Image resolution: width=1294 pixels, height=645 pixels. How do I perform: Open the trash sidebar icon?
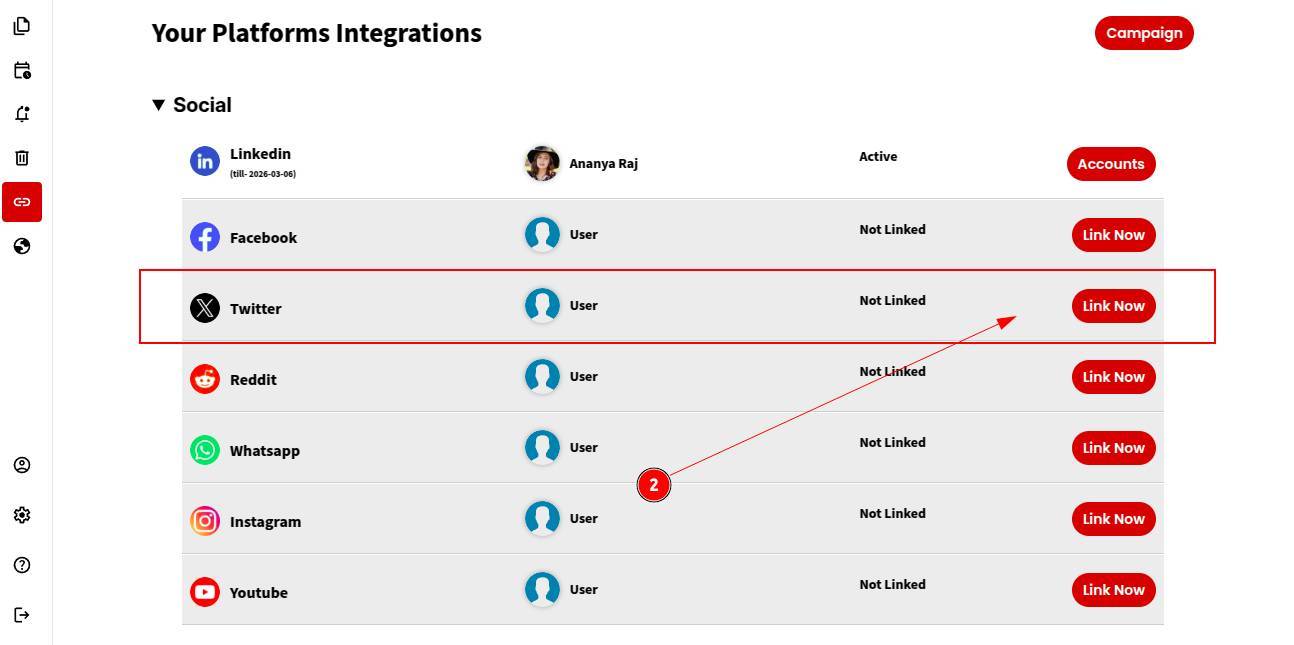[22, 158]
